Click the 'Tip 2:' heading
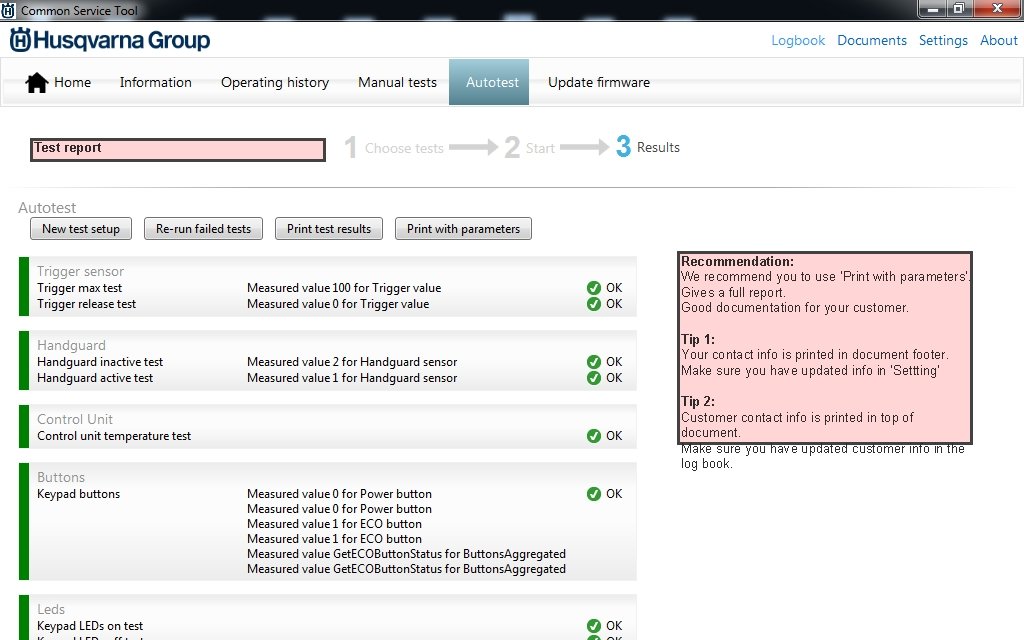Screen dimensions: 1024x640 (x=697, y=402)
